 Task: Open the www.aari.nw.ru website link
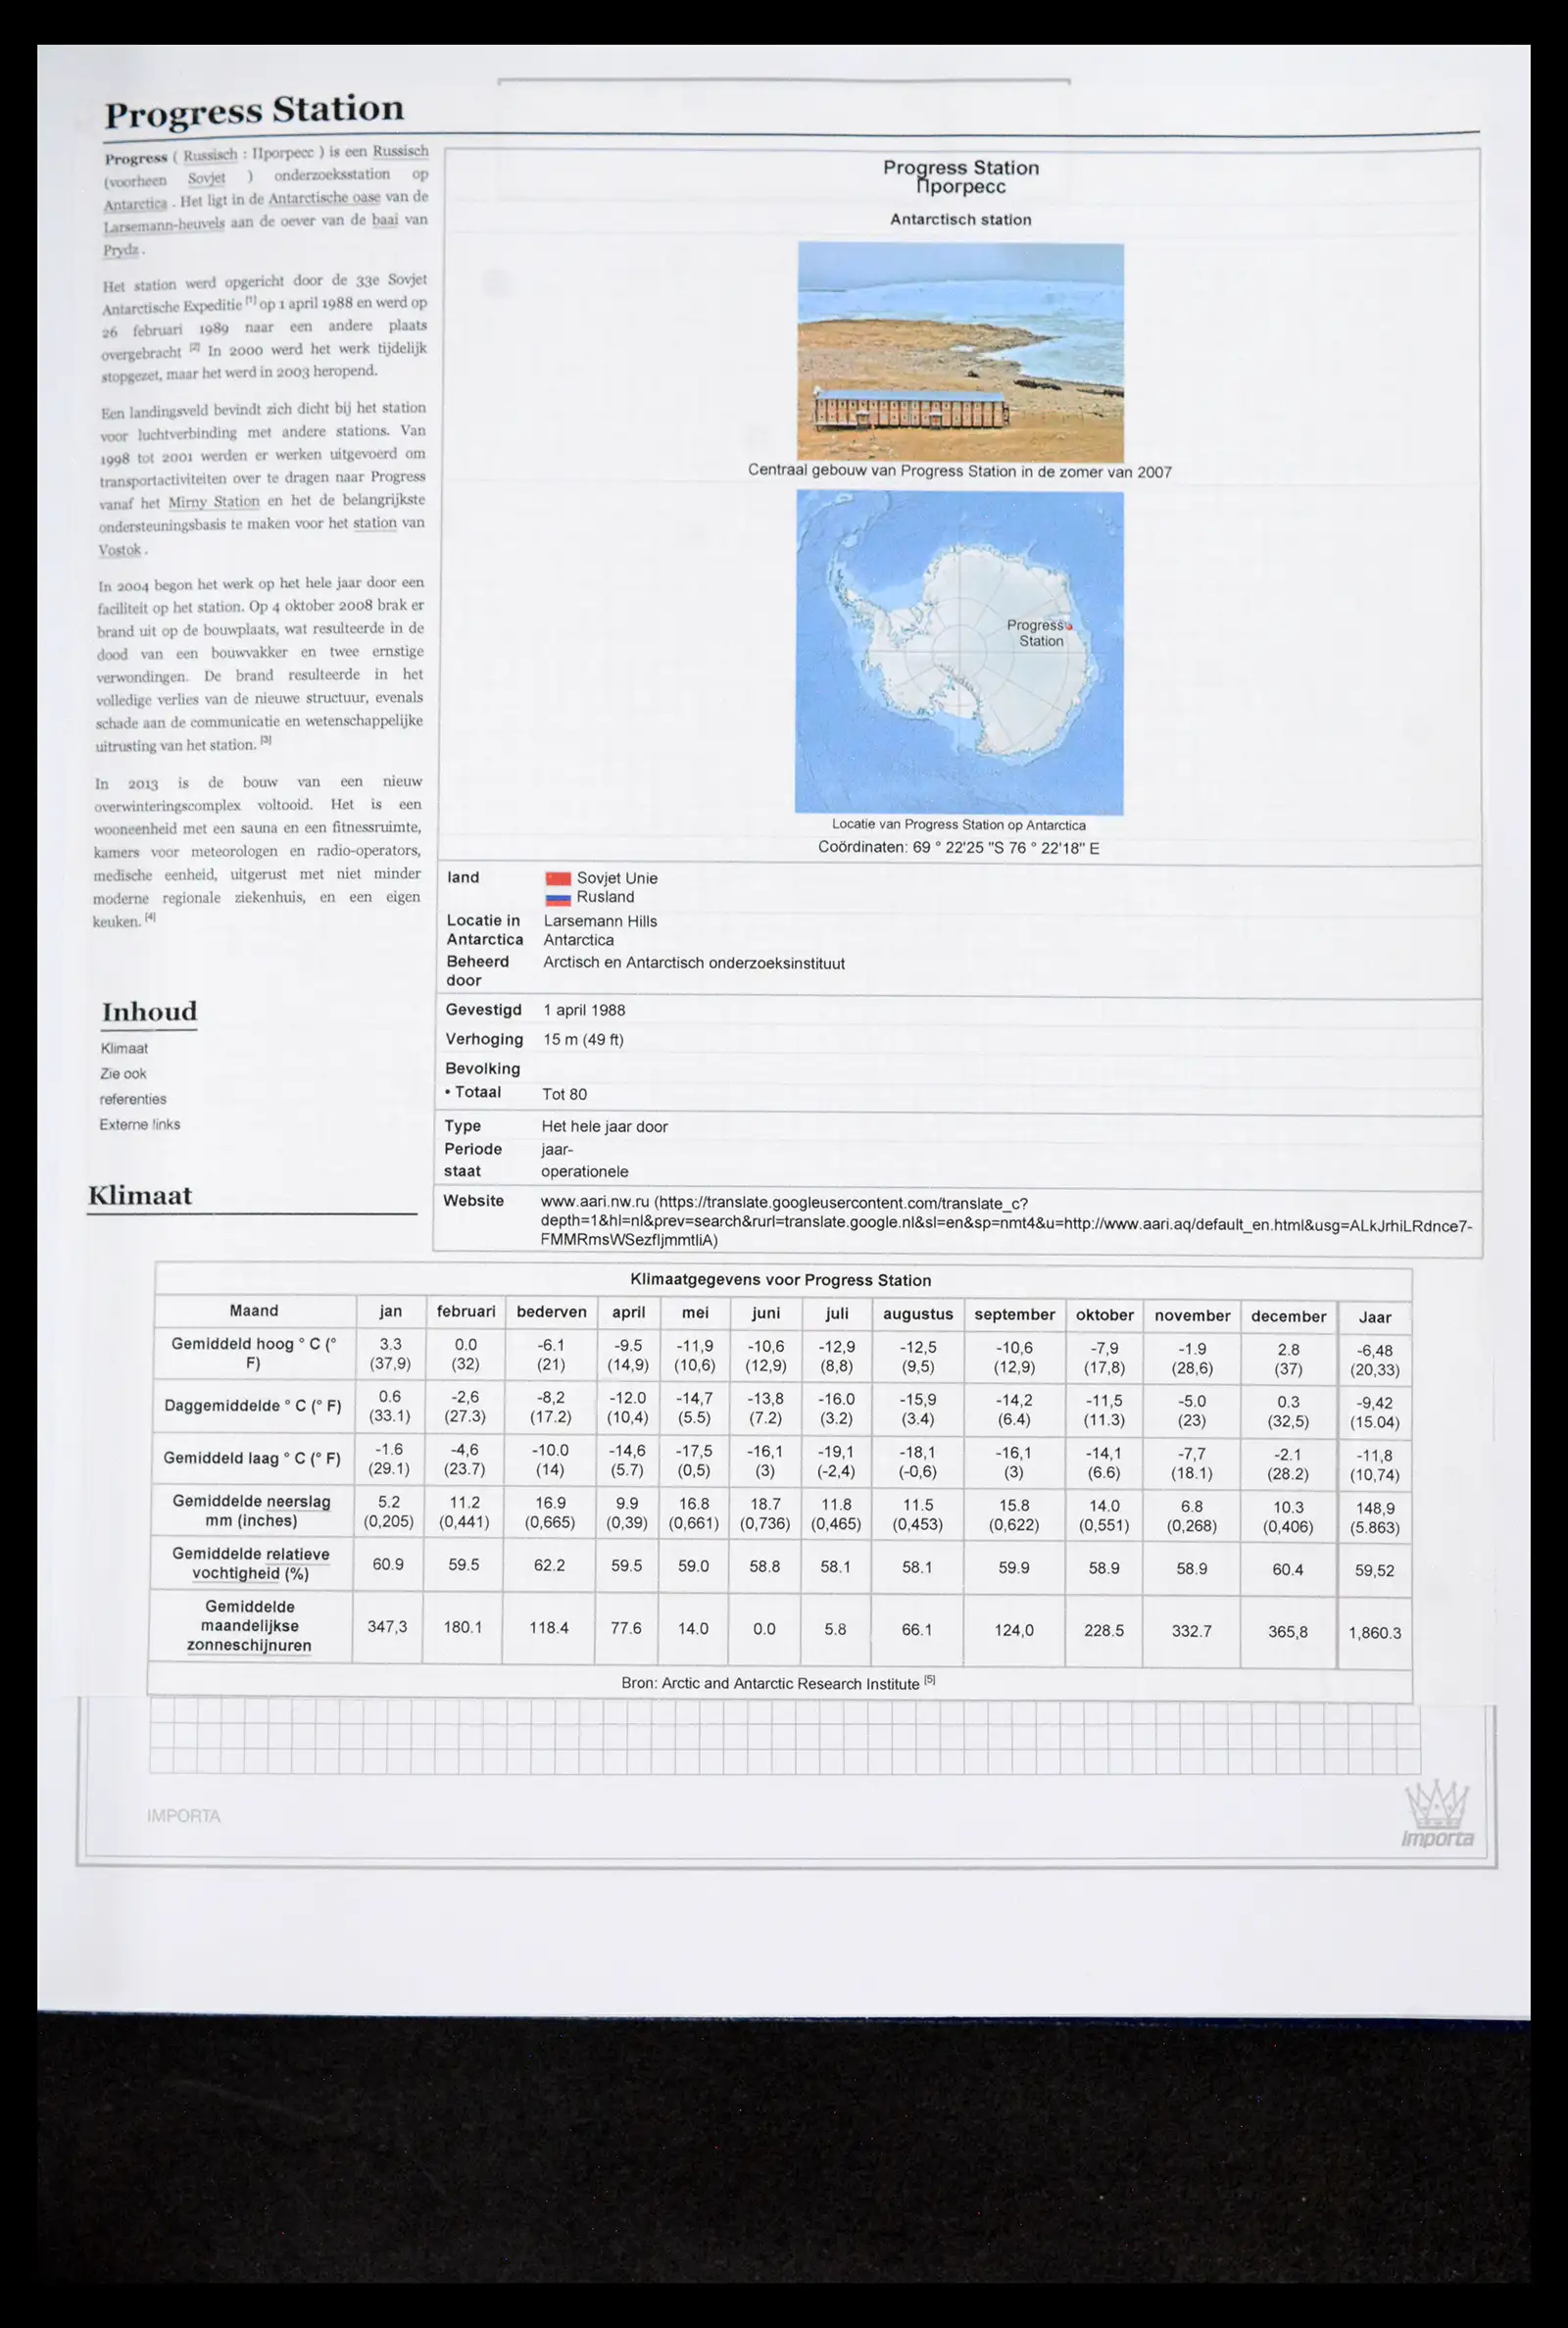click(x=595, y=1202)
